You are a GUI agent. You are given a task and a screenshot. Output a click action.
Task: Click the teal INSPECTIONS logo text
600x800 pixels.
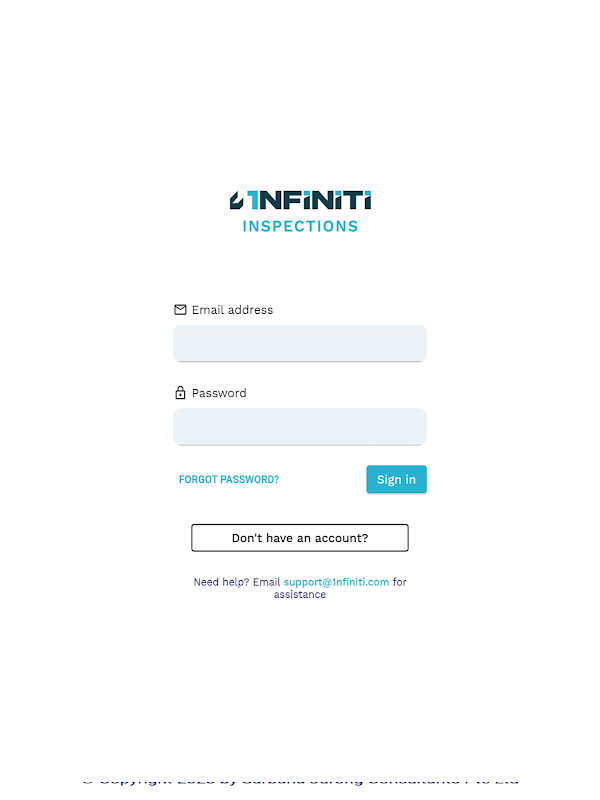click(300, 226)
